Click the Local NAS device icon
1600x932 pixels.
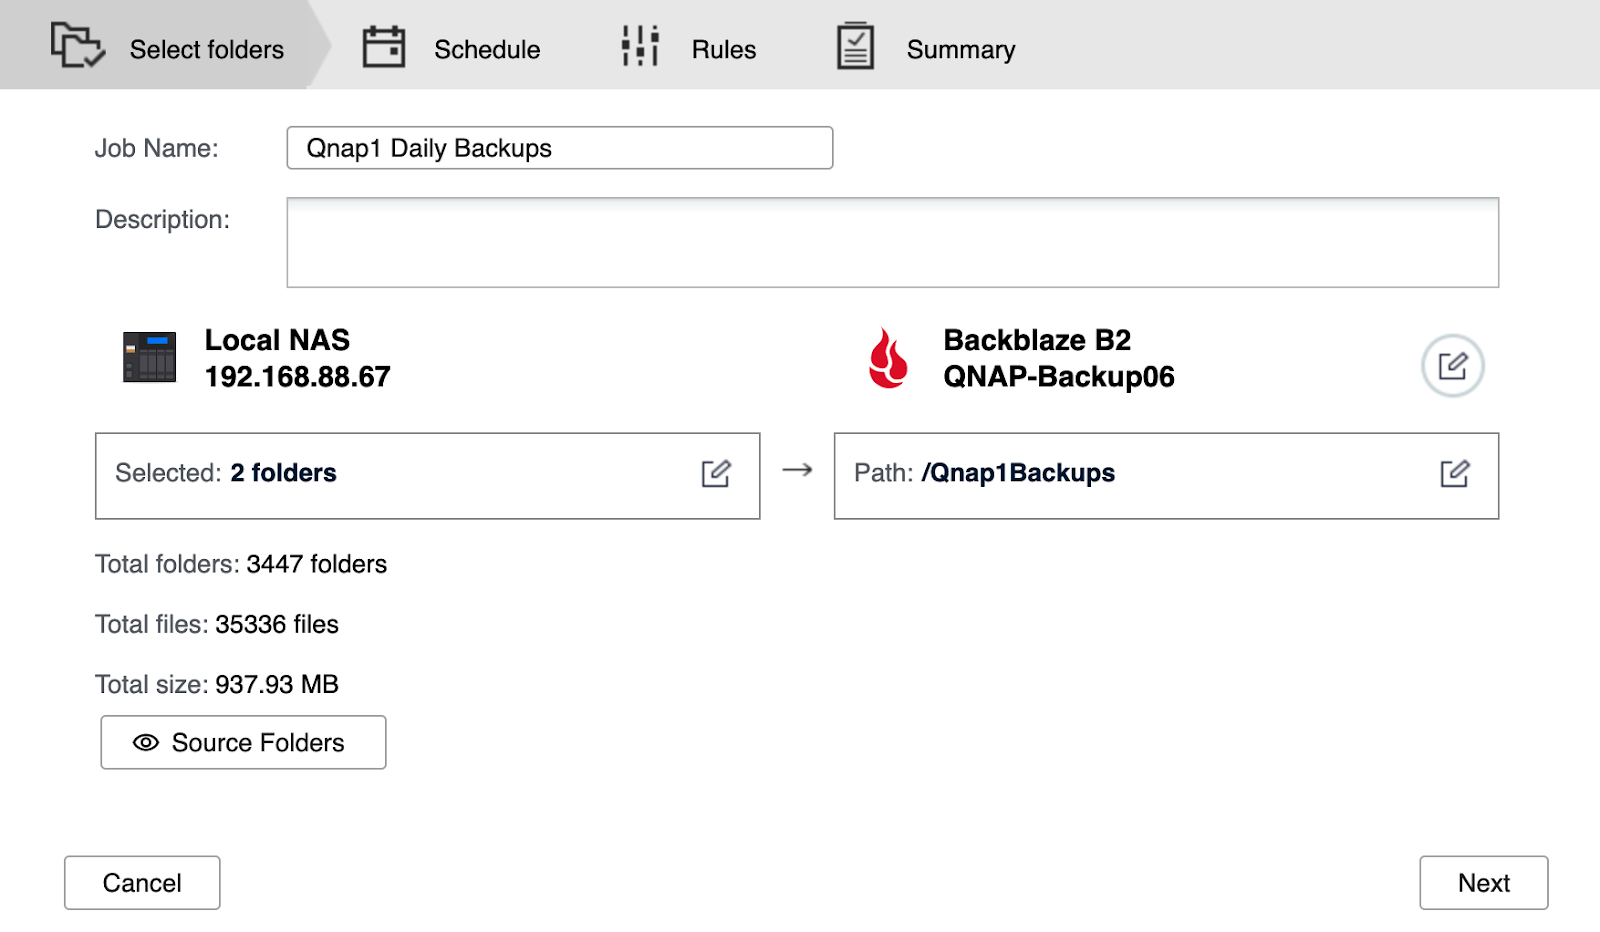click(149, 357)
